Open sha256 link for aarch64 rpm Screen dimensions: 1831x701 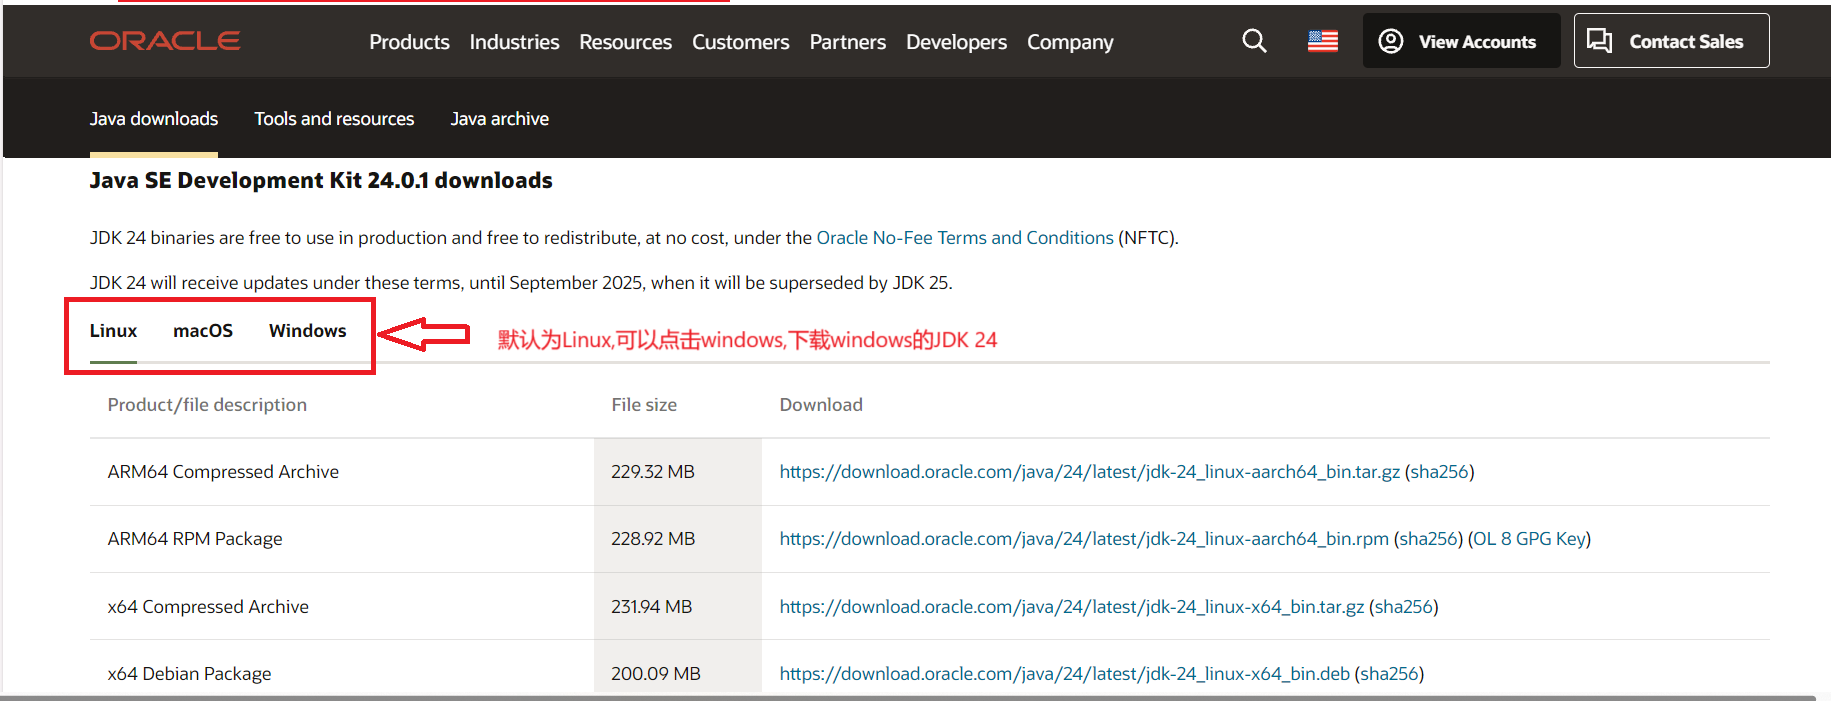pyautogui.click(x=1428, y=539)
